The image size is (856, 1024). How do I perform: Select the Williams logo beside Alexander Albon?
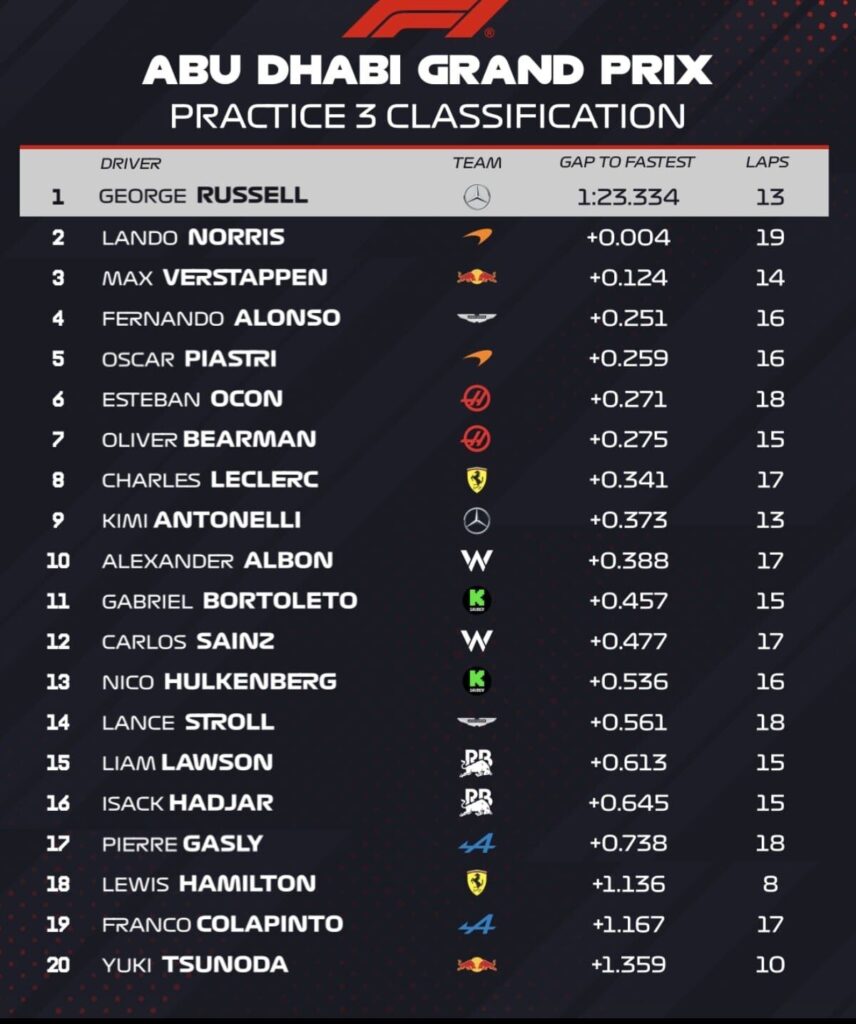tap(477, 560)
